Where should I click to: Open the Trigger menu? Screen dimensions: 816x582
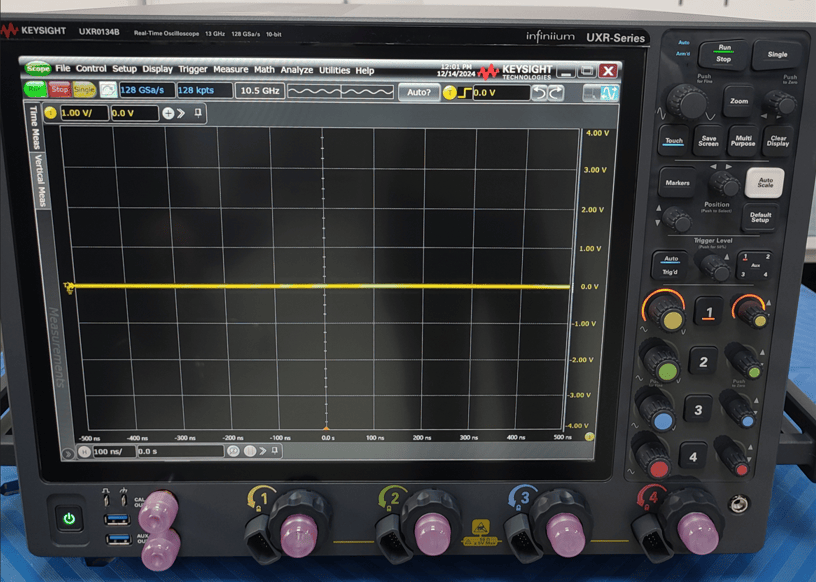[193, 69]
